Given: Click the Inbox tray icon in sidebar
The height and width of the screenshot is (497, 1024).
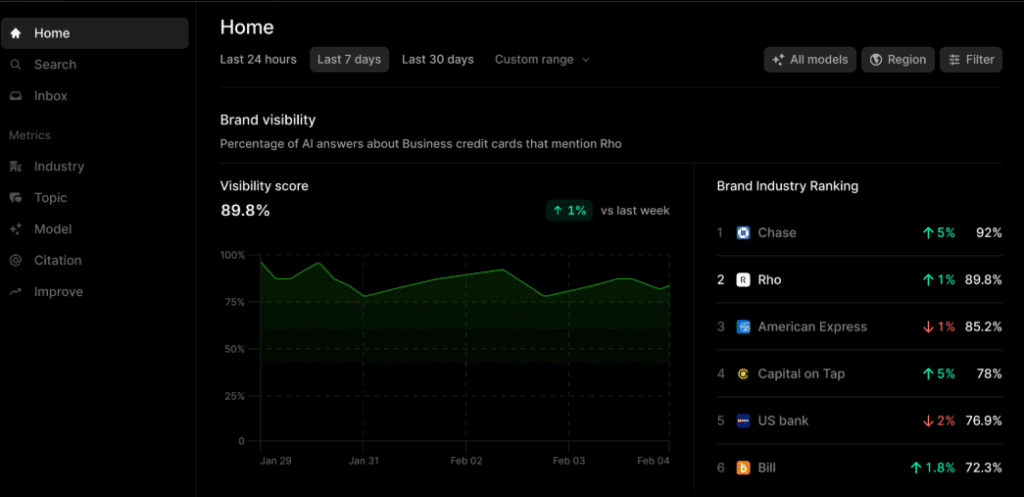Looking at the screenshot, I should [x=16, y=96].
